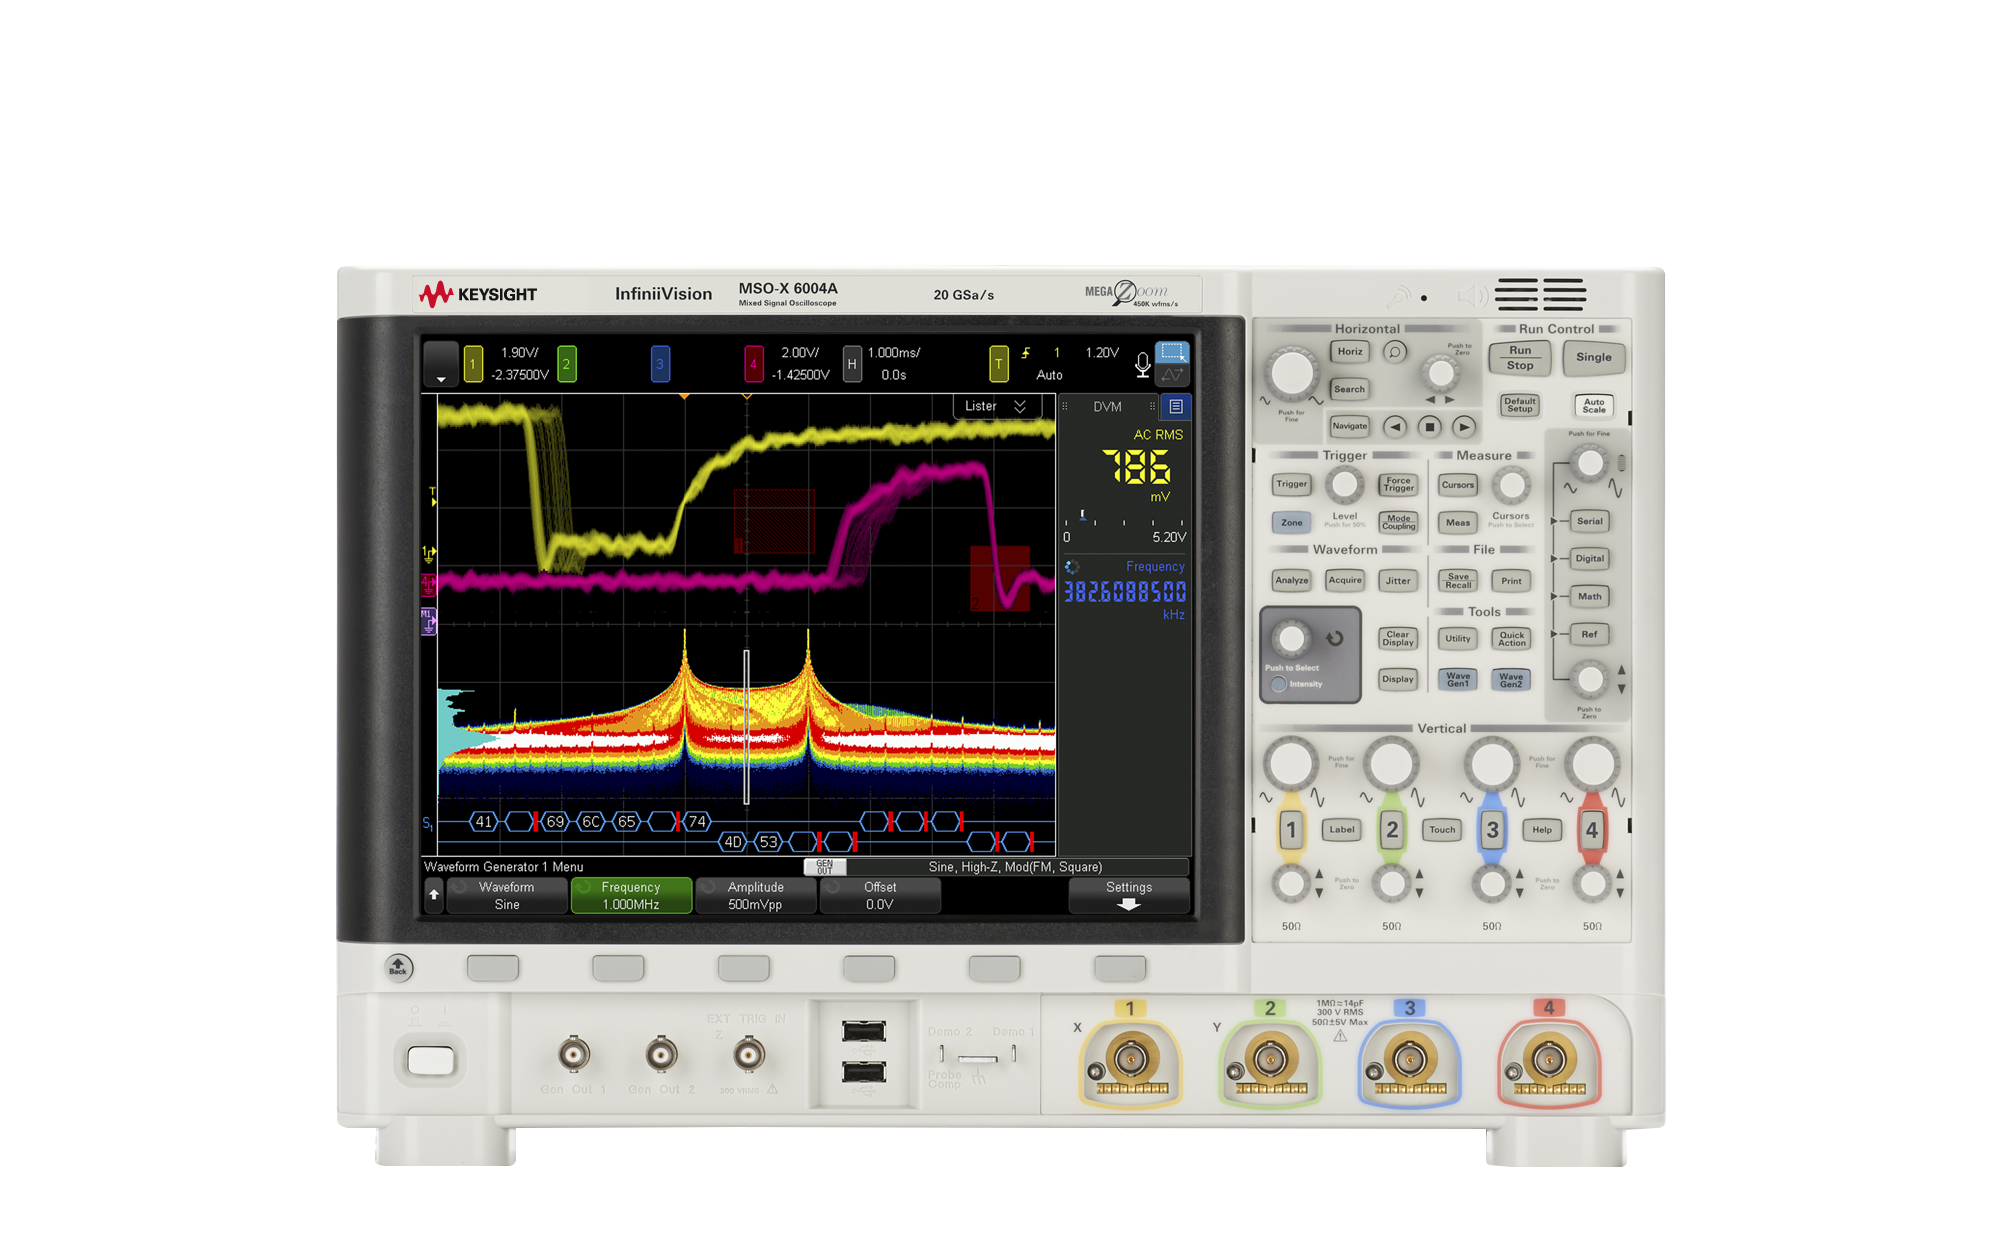This screenshot has height=1234, width=2000.
Task: Toggle channel 2 display on
Action: 566,363
